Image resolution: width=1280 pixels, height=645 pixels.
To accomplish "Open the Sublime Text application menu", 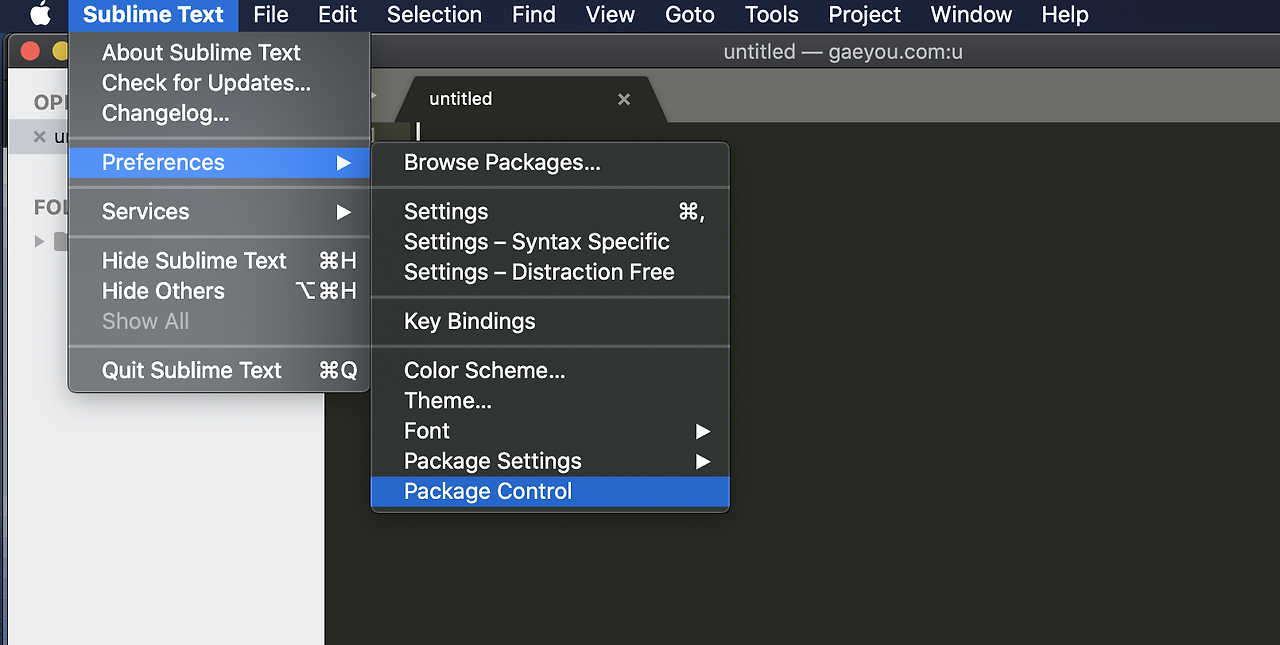I will pos(153,15).
